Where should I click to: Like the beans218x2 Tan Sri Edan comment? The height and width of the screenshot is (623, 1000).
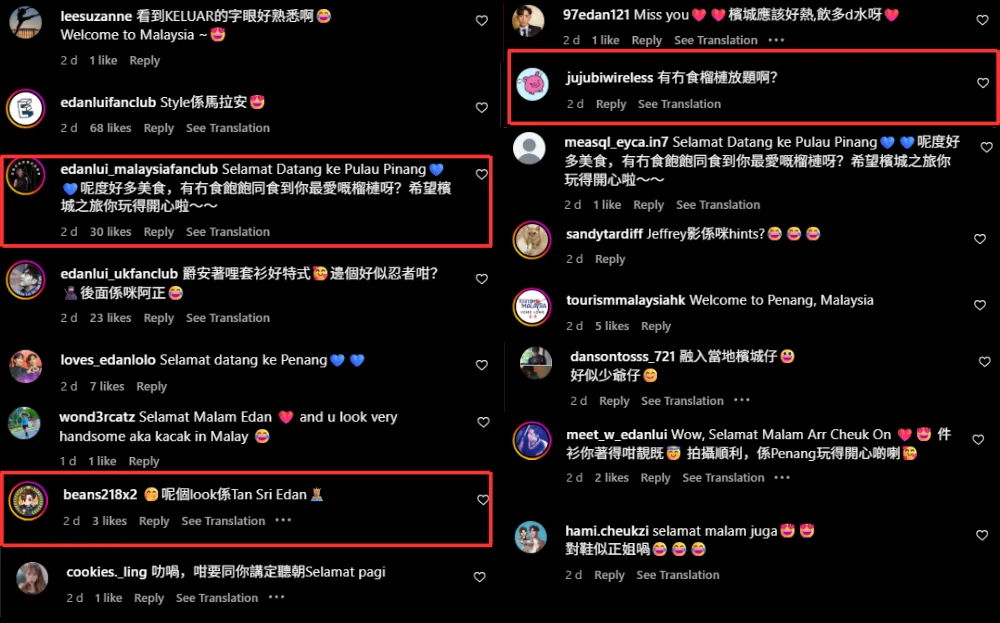point(483,500)
